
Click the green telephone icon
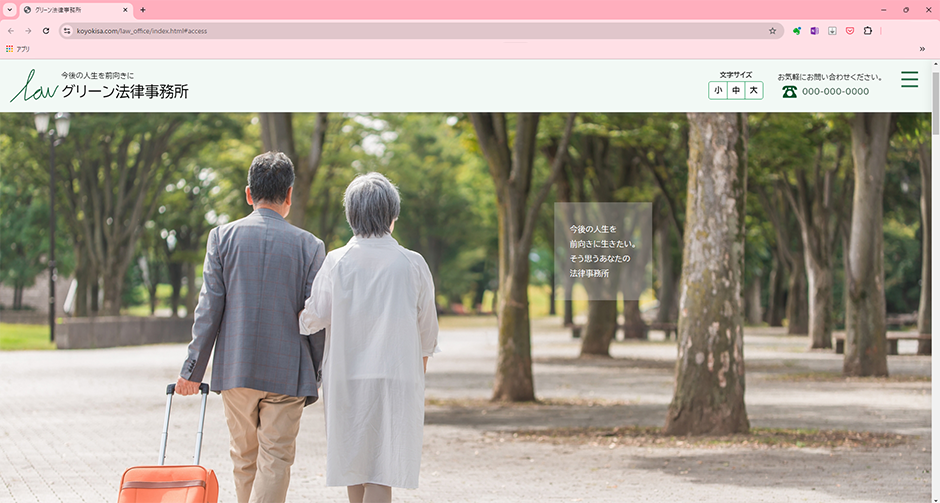click(x=789, y=91)
